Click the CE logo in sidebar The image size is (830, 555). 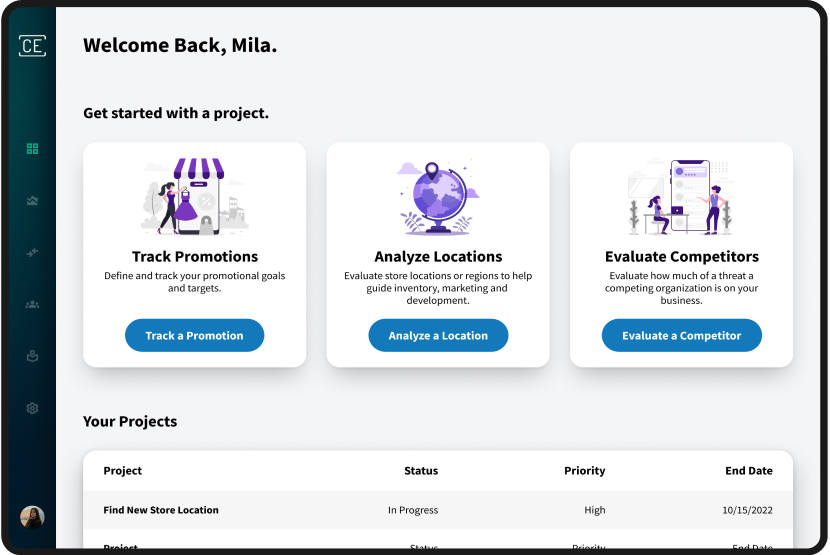(32, 46)
